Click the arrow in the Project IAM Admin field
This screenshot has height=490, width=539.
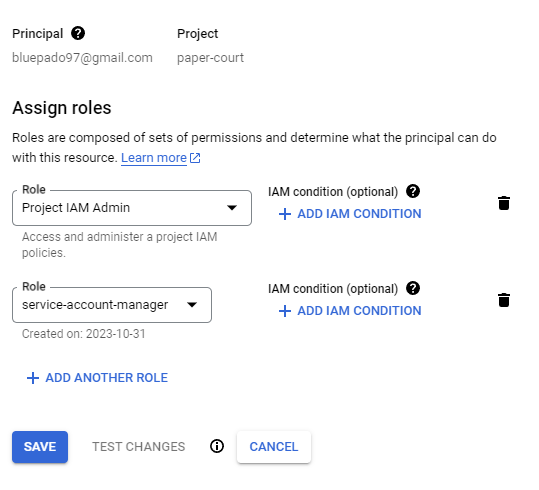(x=232, y=208)
